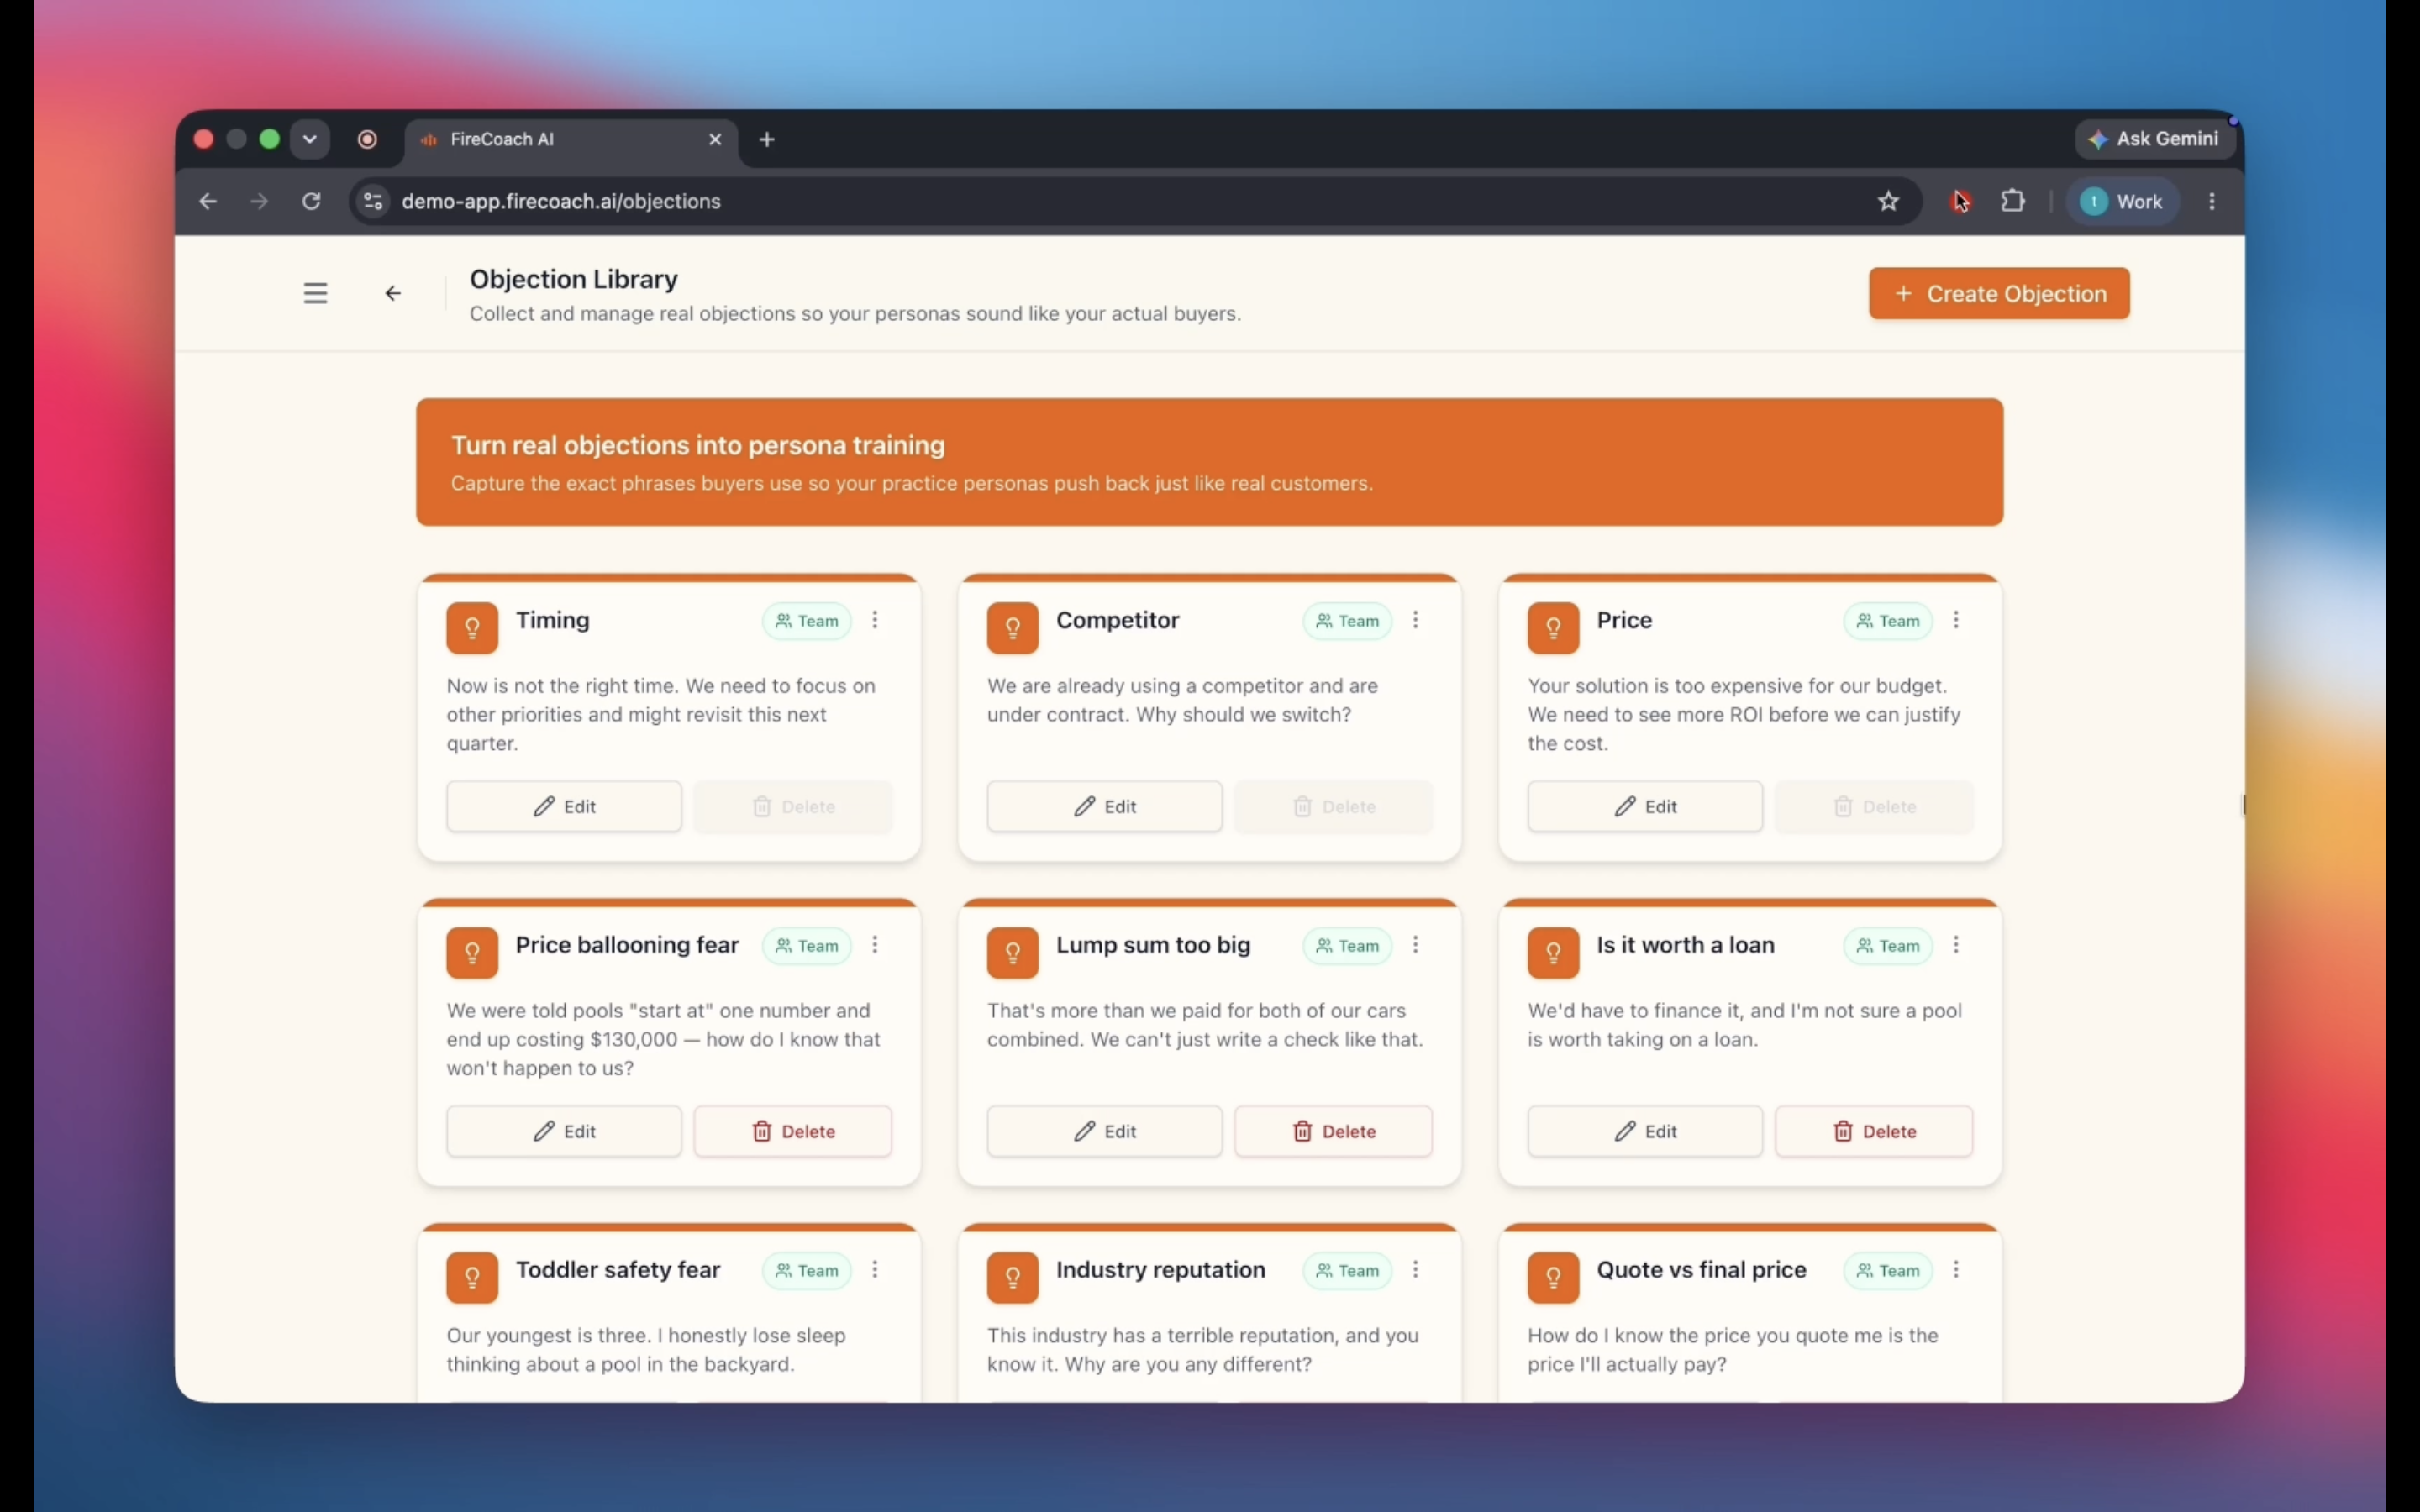Bookmark this page with the star icon
The width and height of the screenshot is (2420, 1512).
click(x=1887, y=202)
